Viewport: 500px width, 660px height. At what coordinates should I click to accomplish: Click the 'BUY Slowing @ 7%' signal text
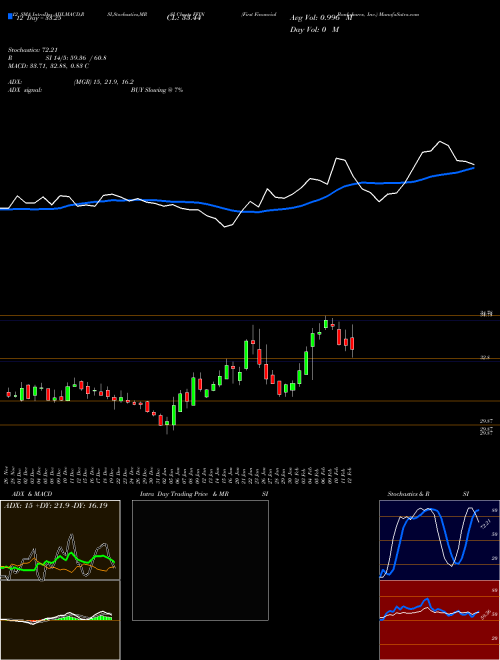[157, 90]
